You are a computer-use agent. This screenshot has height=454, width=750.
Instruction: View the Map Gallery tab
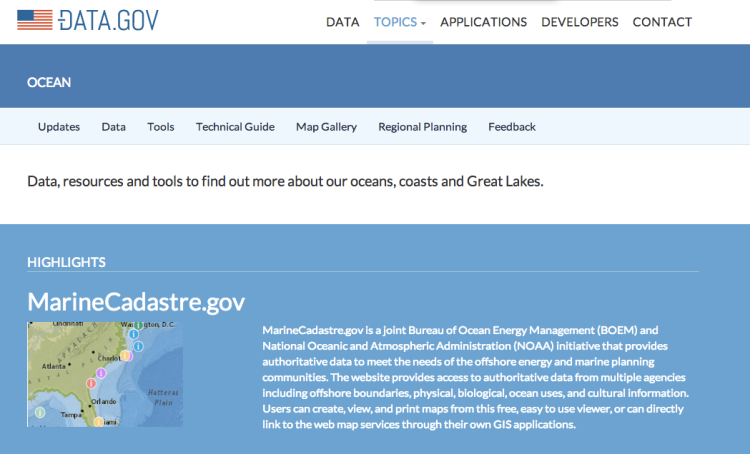(x=326, y=127)
